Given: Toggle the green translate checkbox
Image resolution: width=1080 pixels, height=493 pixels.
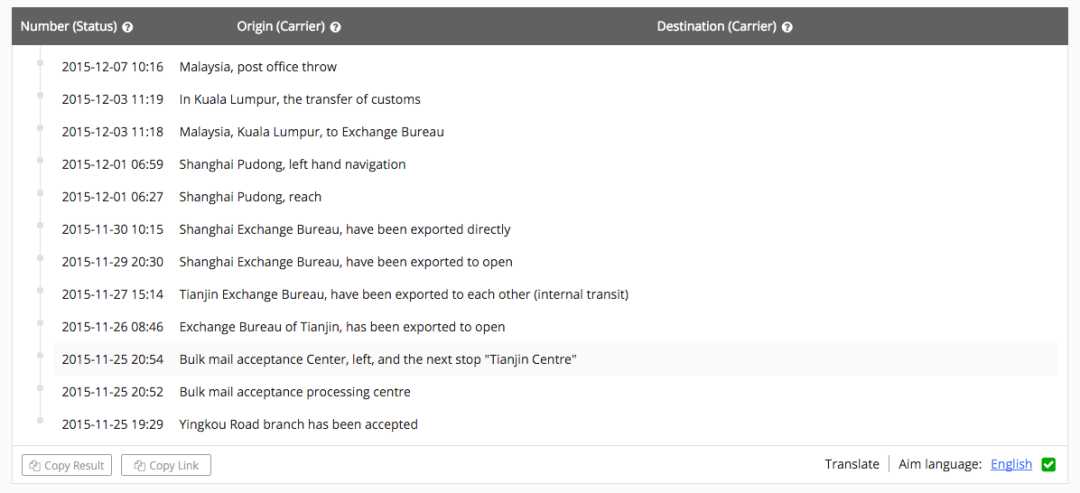Looking at the screenshot, I should (x=1048, y=464).
